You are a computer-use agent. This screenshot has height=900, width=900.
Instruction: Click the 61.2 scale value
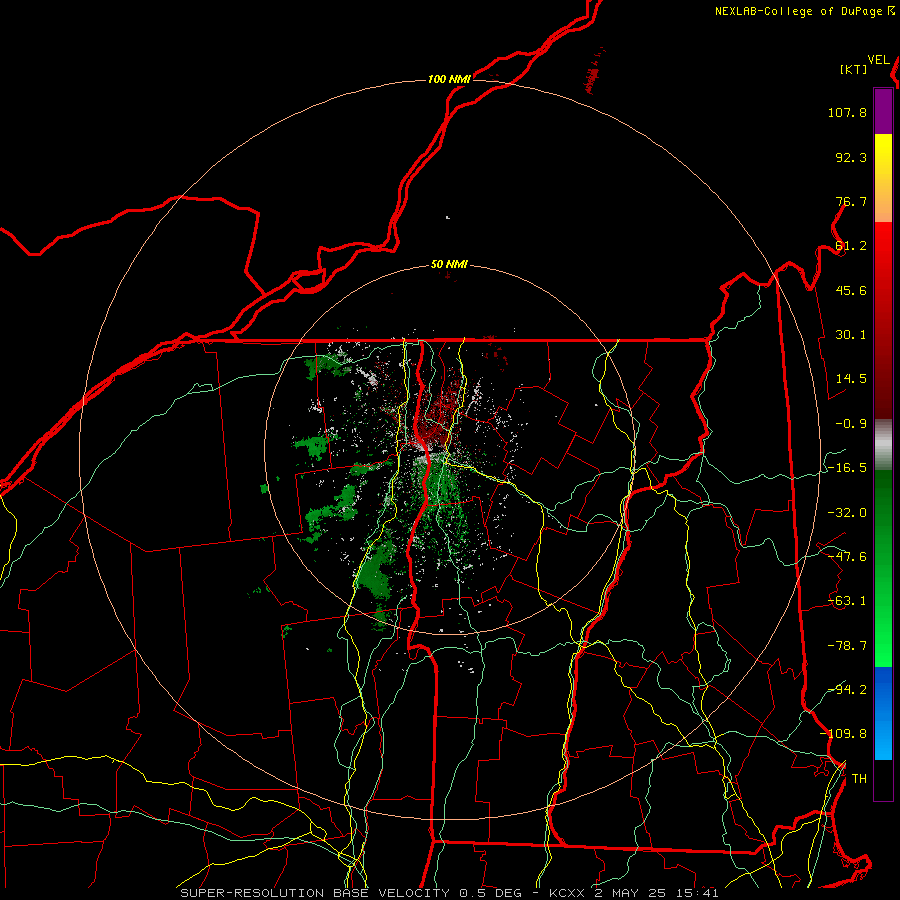[851, 246]
